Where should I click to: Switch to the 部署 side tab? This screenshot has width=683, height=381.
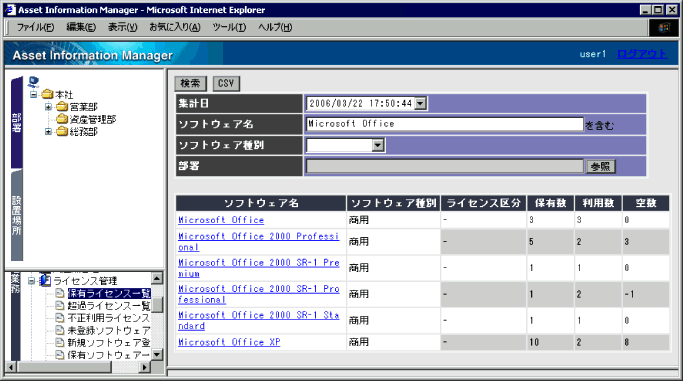pos(17,123)
